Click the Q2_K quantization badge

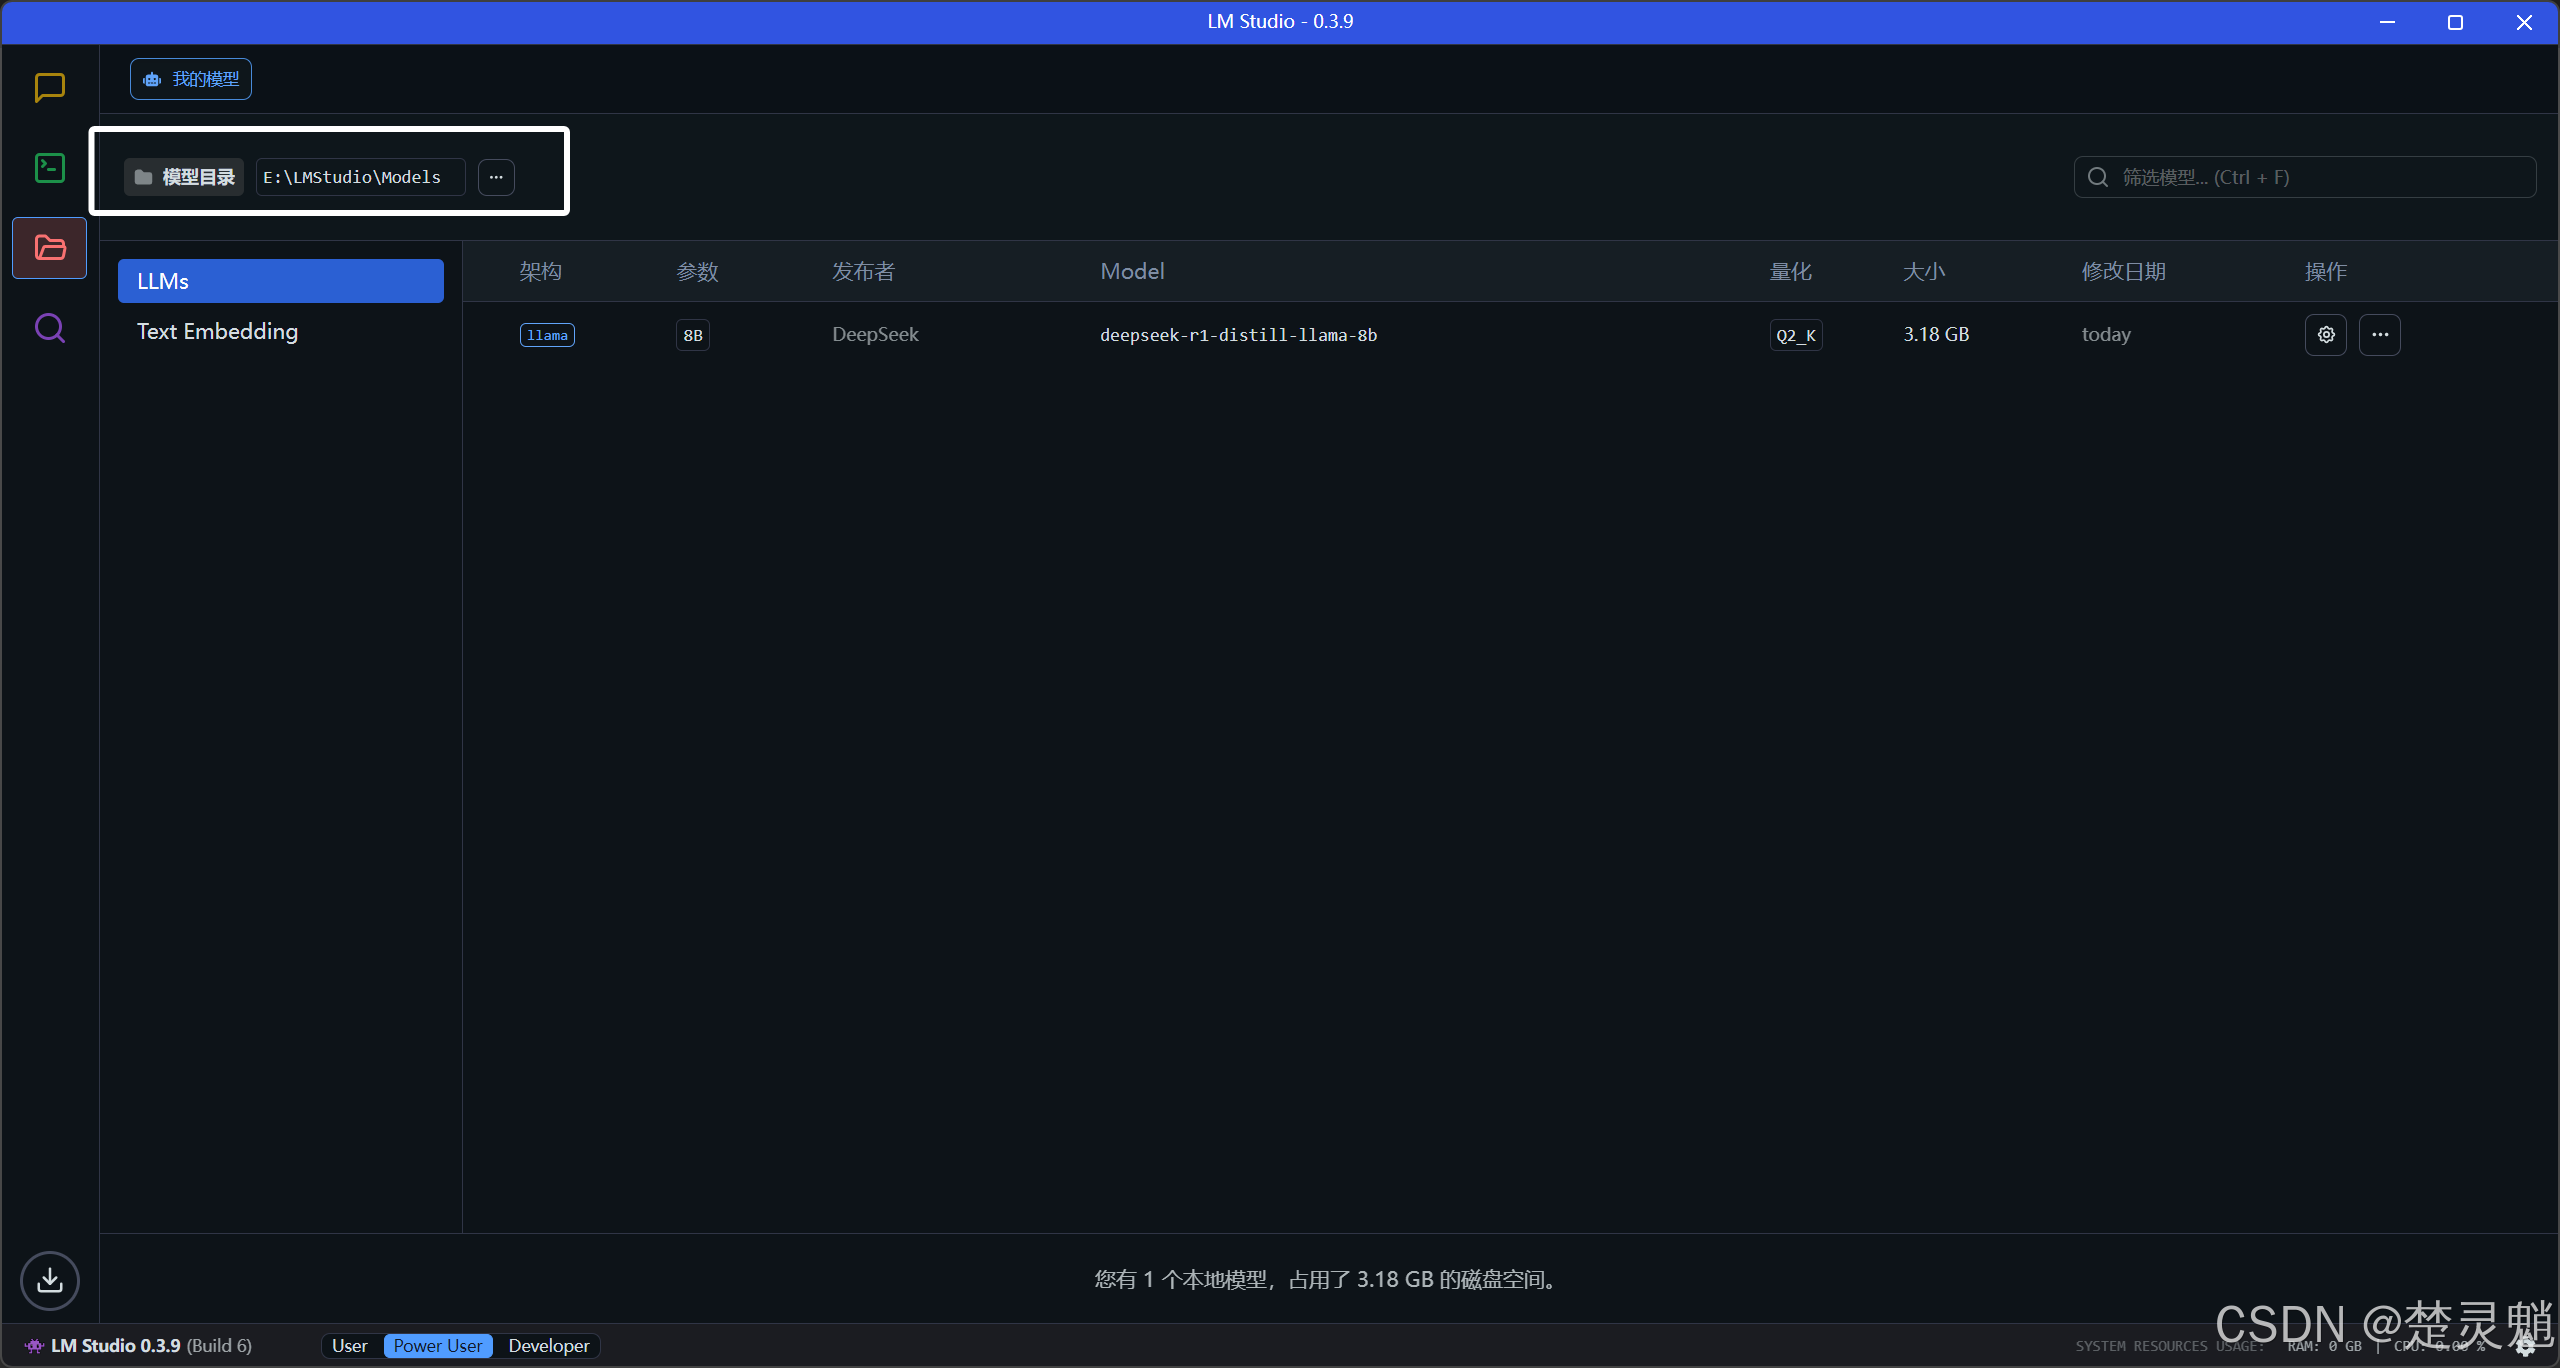tap(1796, 335)
